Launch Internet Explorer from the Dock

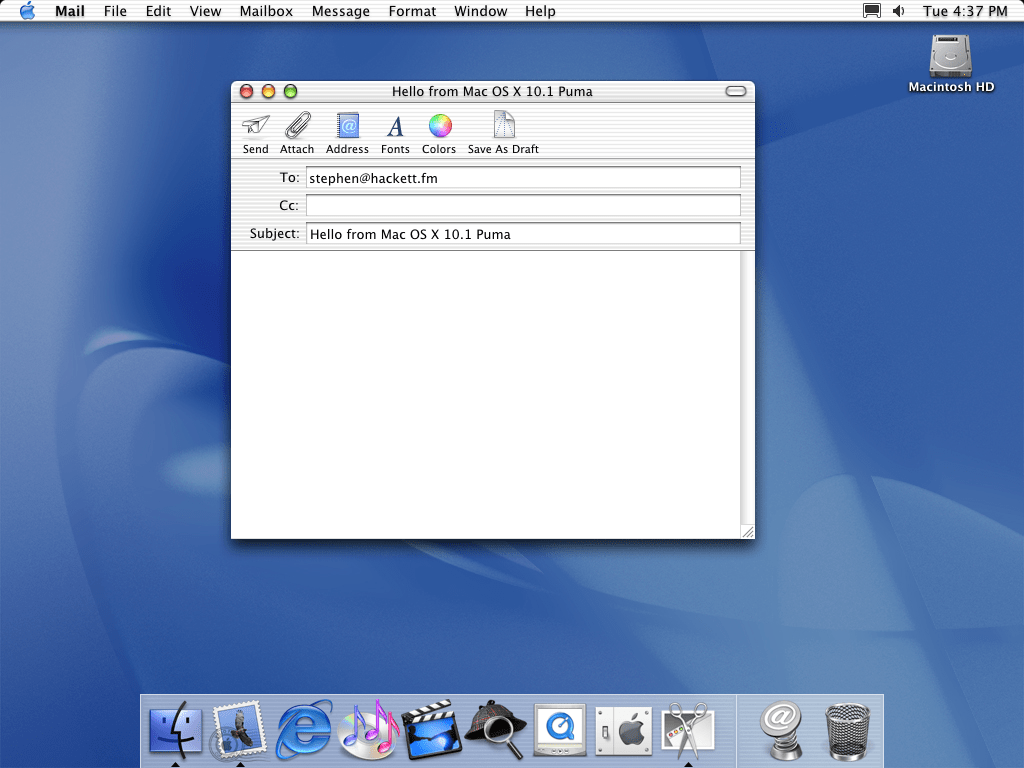tap(304, 730)
